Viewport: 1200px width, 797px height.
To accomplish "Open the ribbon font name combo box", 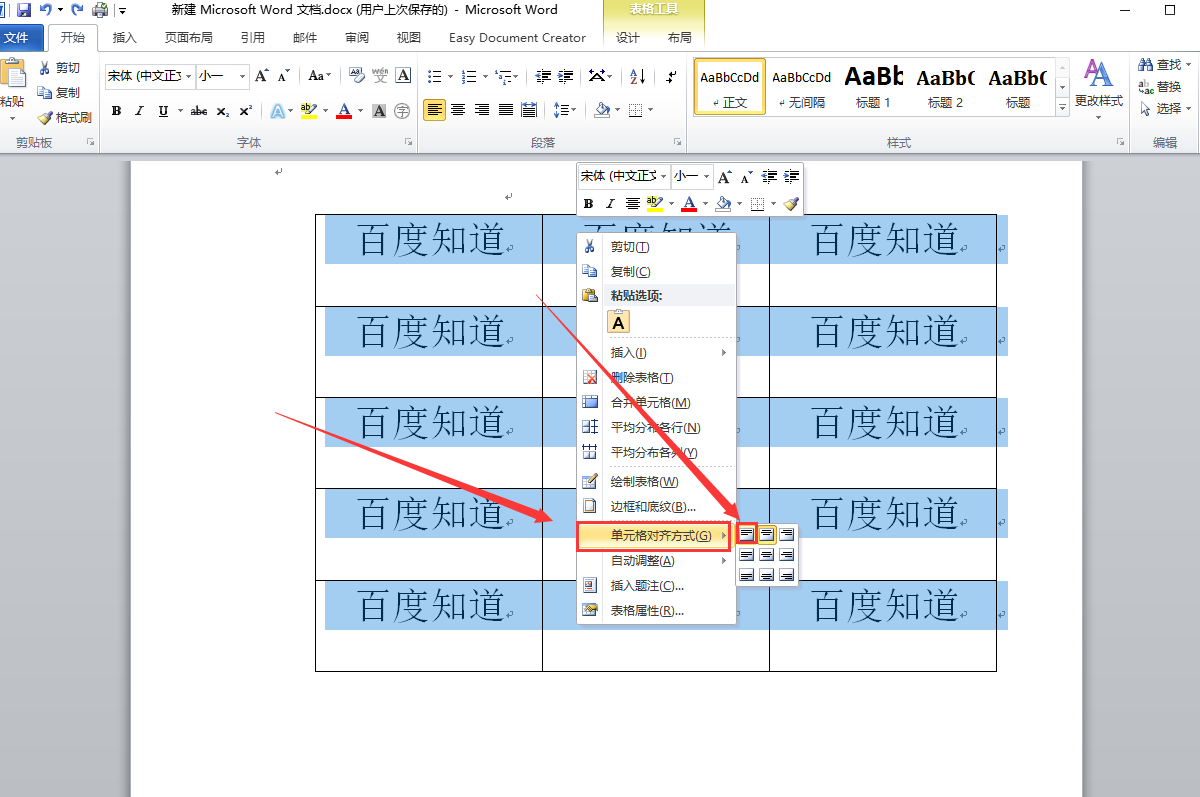I will pos(150,76).
